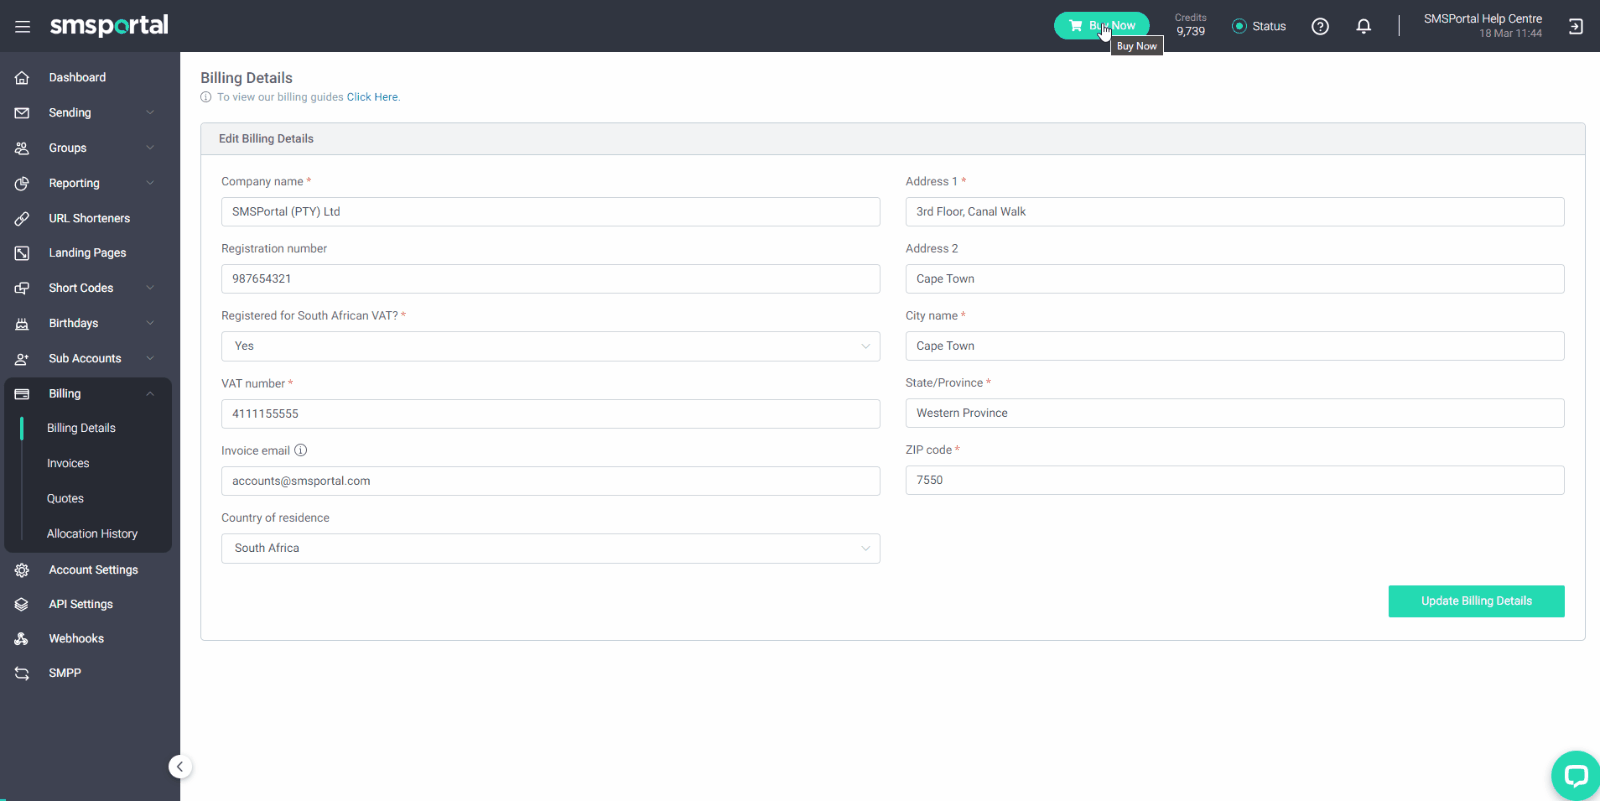The width and height of the screenshot is (1600, 801).
Task: Click the ZIP code field
Action: point(1235,480)
